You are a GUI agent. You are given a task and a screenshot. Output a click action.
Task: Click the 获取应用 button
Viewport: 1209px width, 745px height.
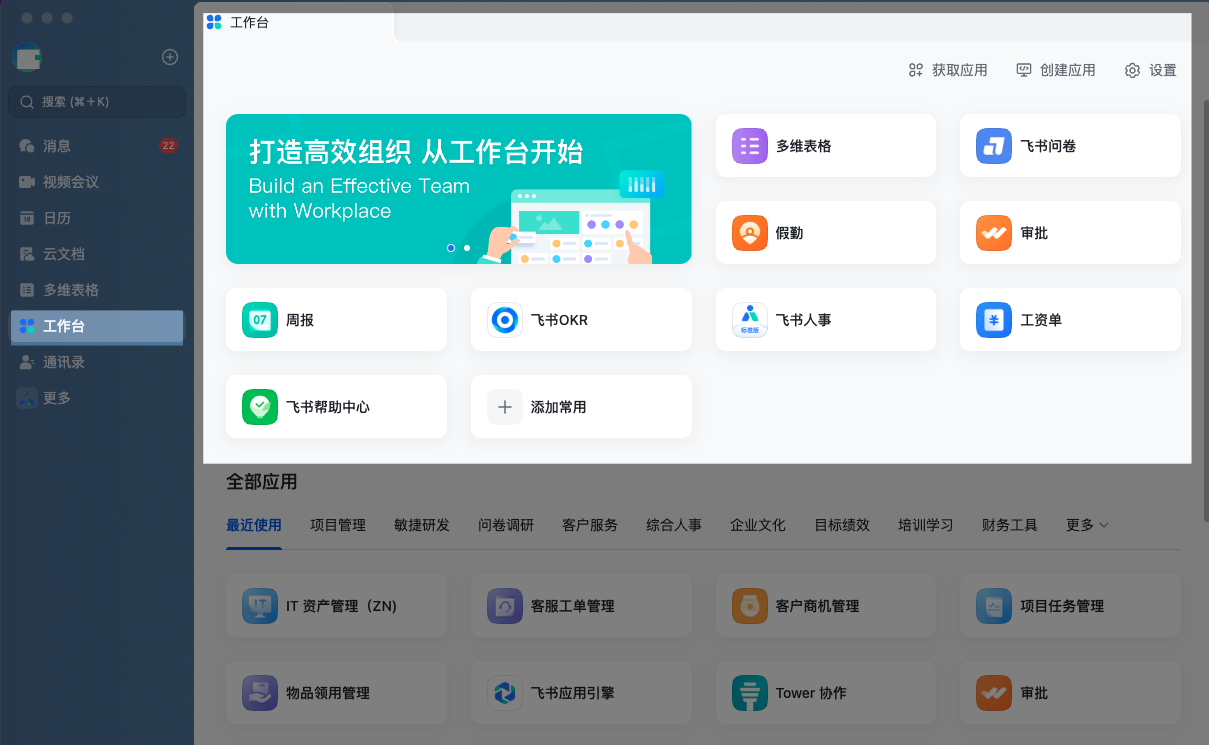point(947,70)
